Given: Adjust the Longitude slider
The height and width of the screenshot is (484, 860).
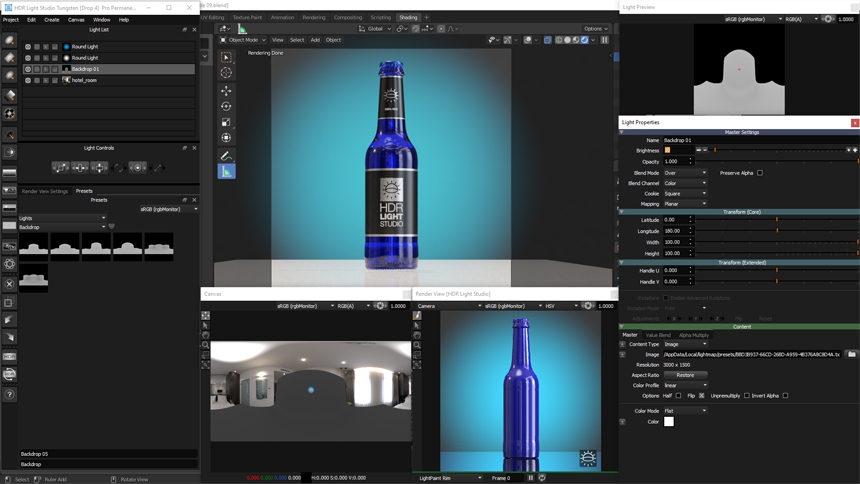Looking at the screenshot, I should click(x=777, y=231).
